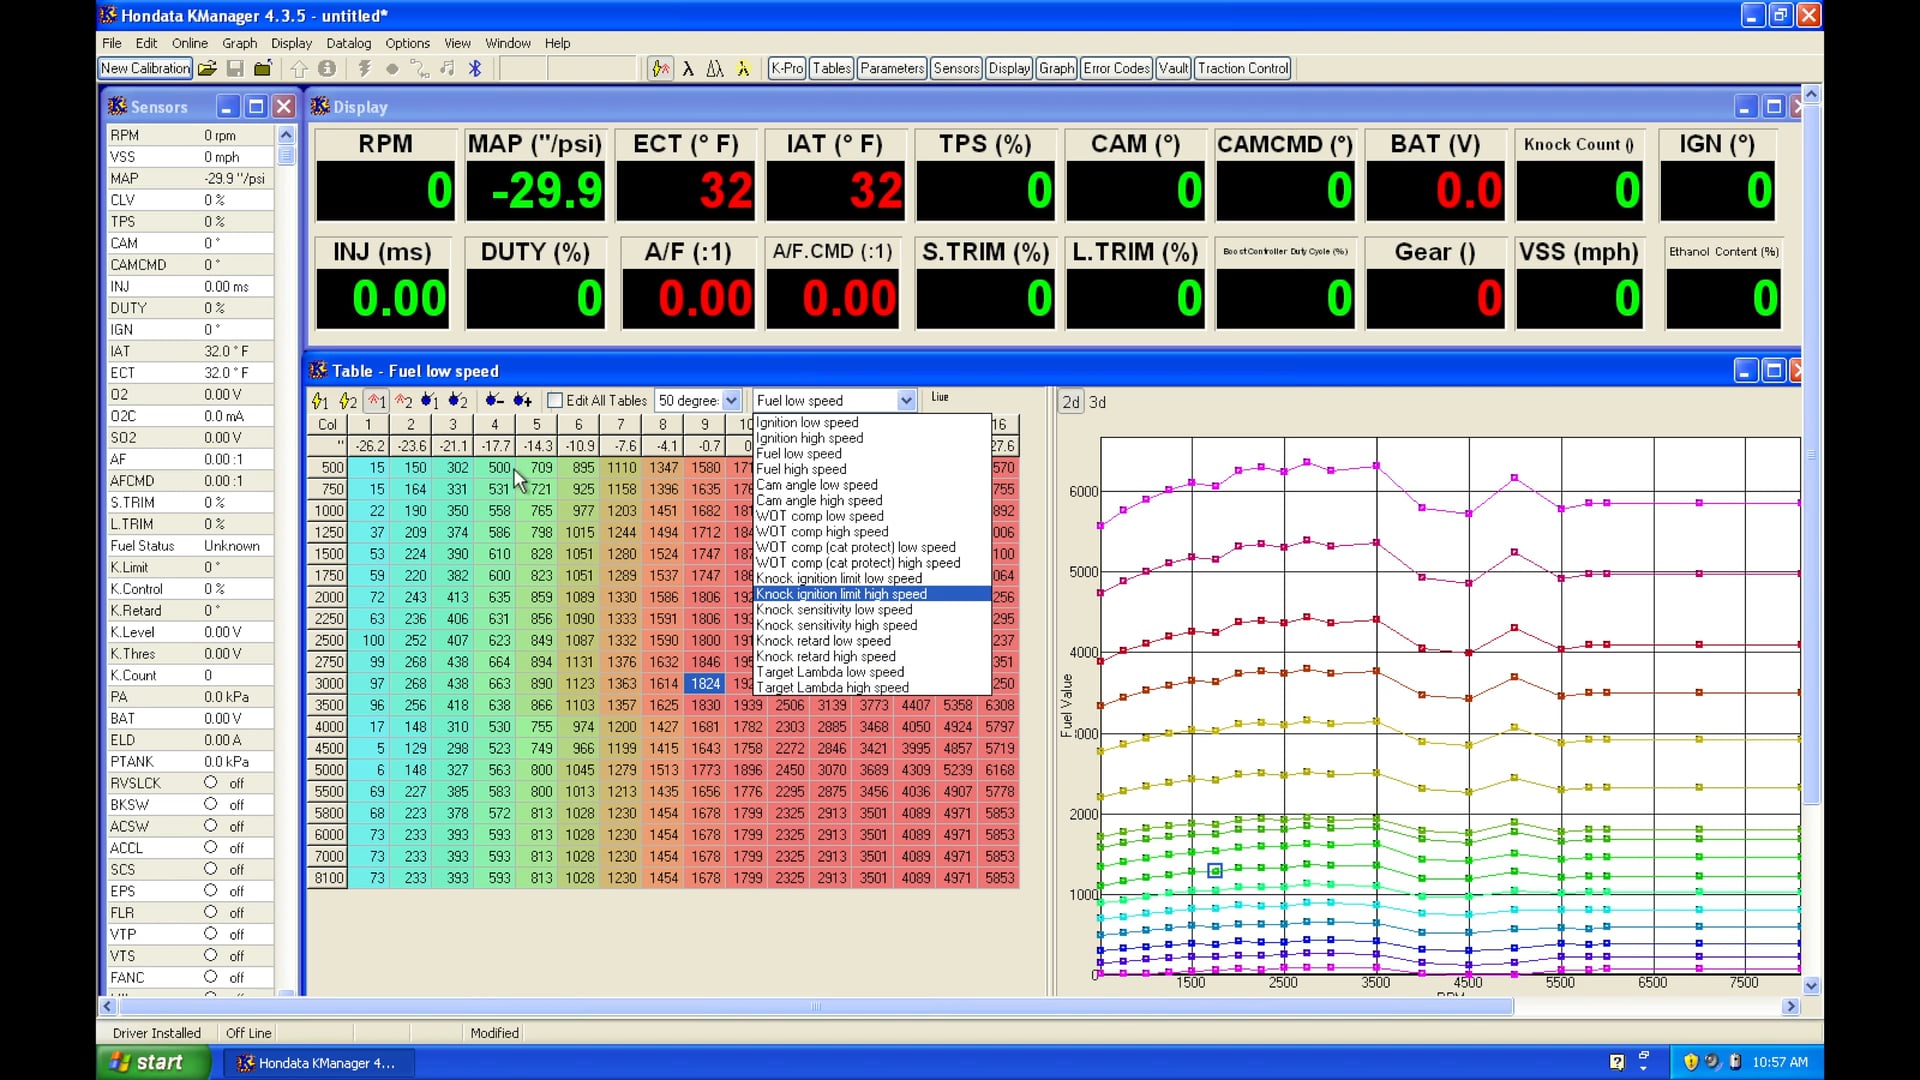Enable the Edit All Tables checkbox
The image size is (1920, 1080).
(x=556, y=400)
